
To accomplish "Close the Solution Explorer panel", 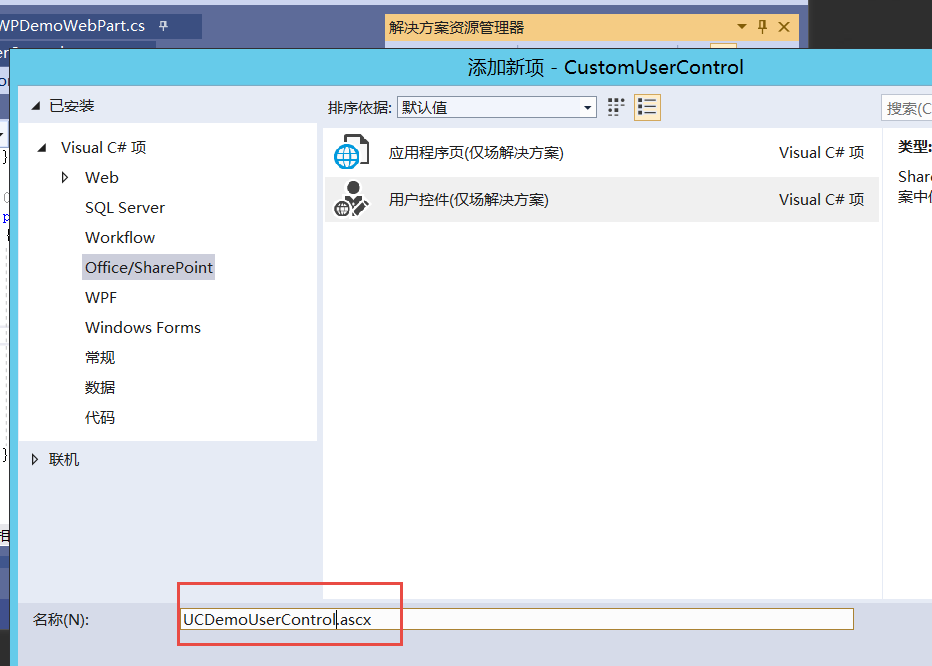I will click(784, 27).
